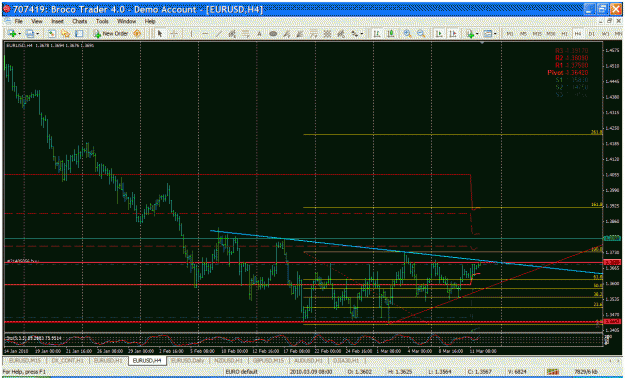Select the M1 timeframe

point(510,34)
